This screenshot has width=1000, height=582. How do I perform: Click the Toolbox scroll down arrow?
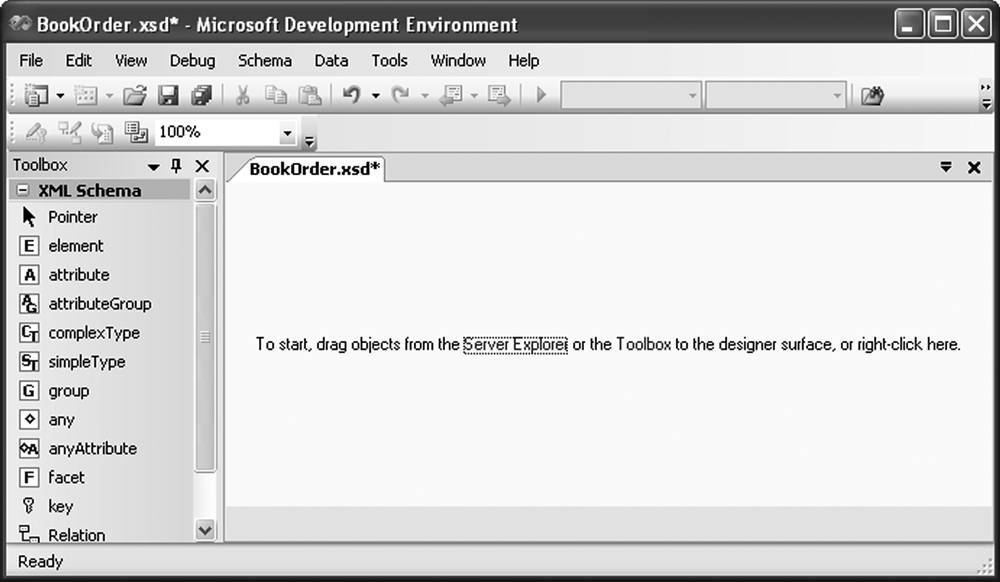point(205,530)
